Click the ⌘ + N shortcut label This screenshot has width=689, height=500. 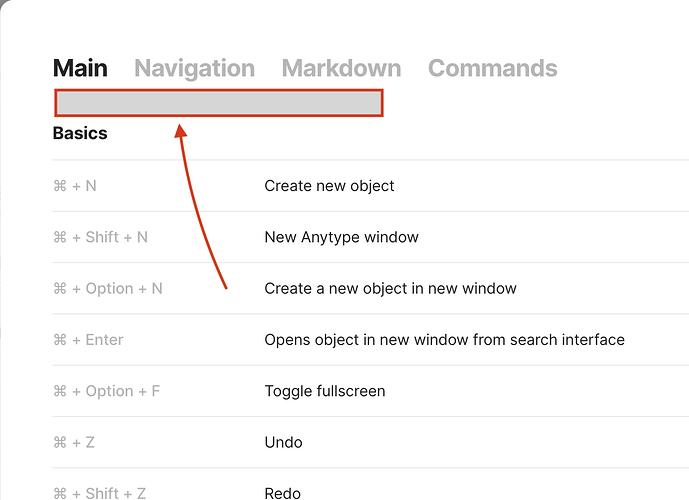(x=75, y=186)
